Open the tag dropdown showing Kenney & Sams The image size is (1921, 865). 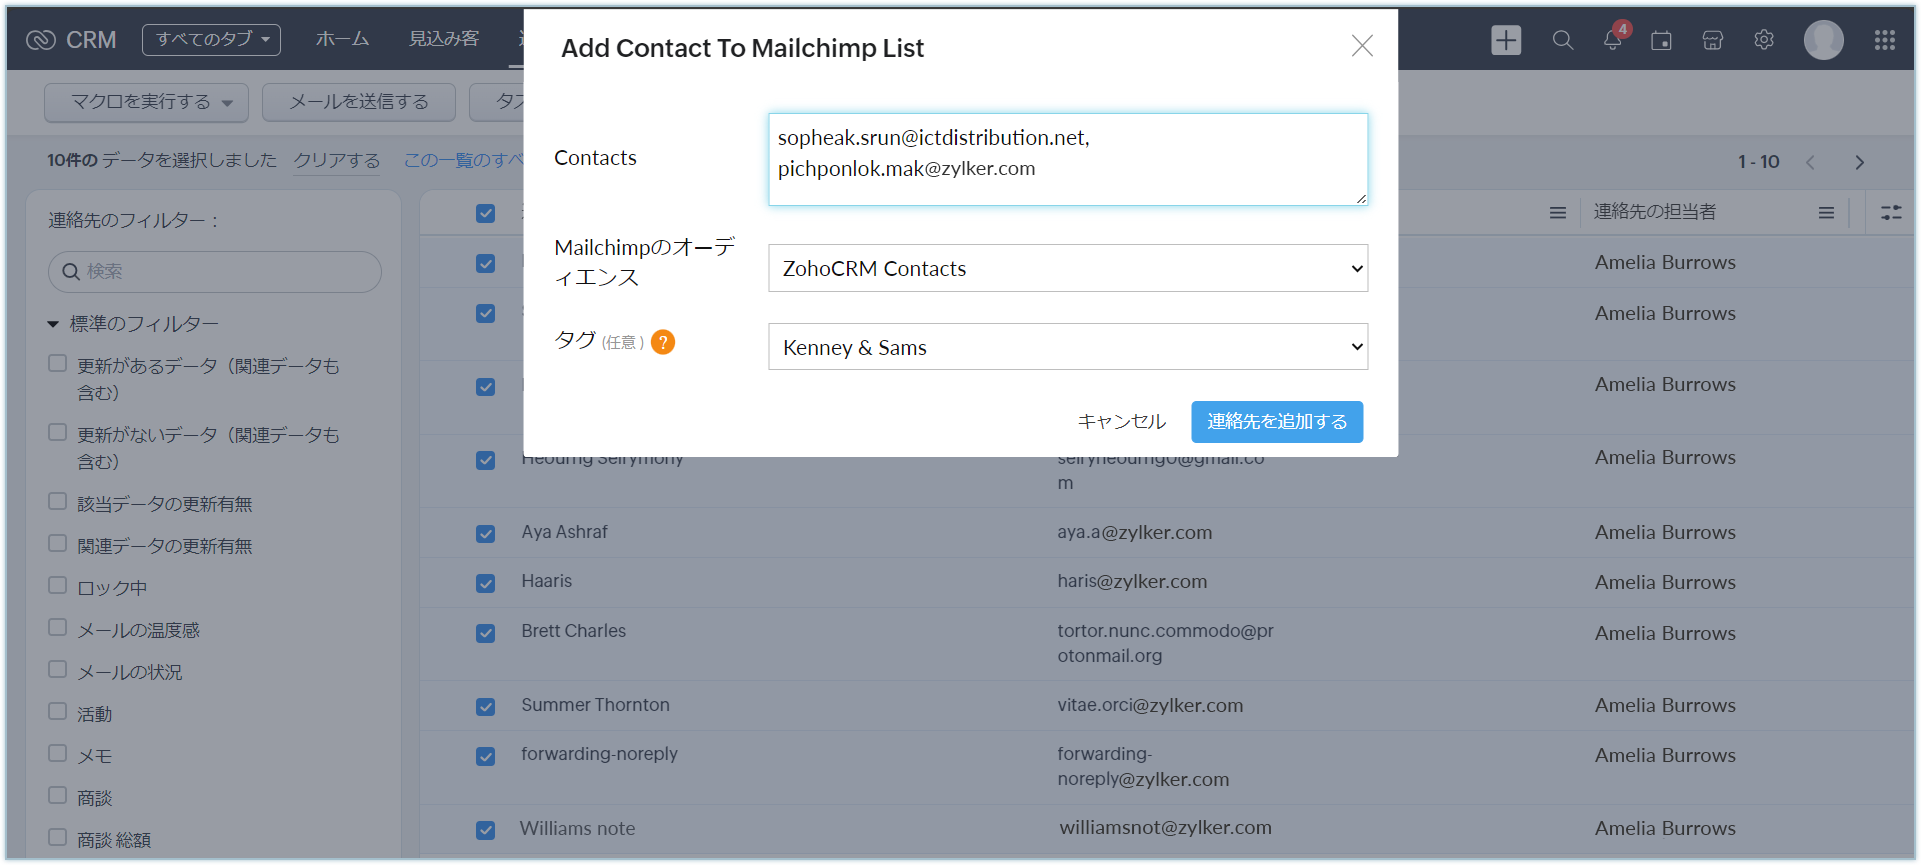(1067, 347)
